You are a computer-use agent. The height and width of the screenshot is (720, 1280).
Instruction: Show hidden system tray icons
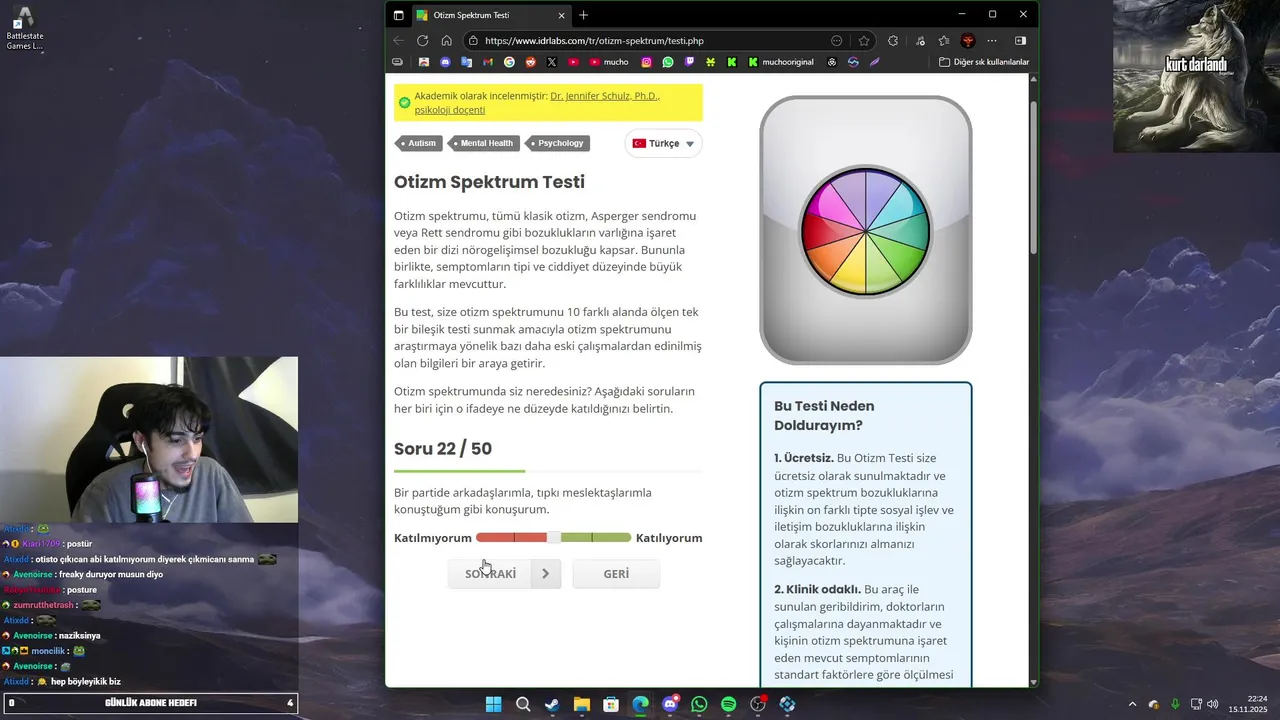point(1132,704)
